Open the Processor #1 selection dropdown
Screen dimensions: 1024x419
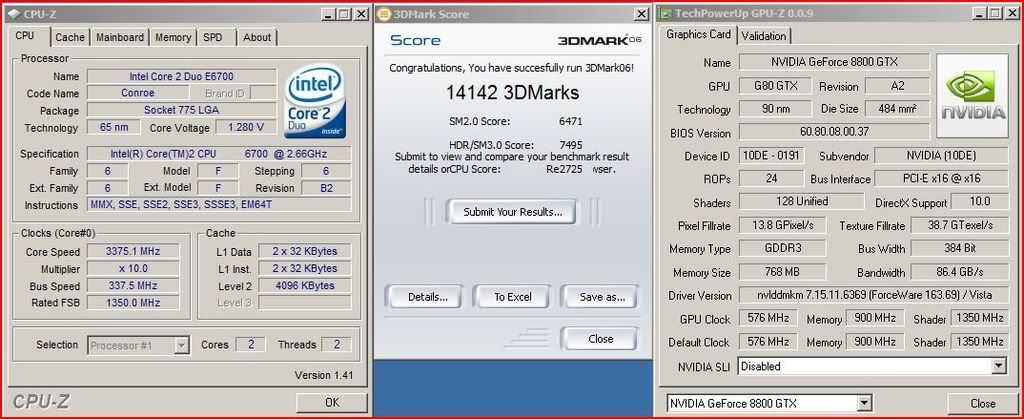click(x=181, y=345)
